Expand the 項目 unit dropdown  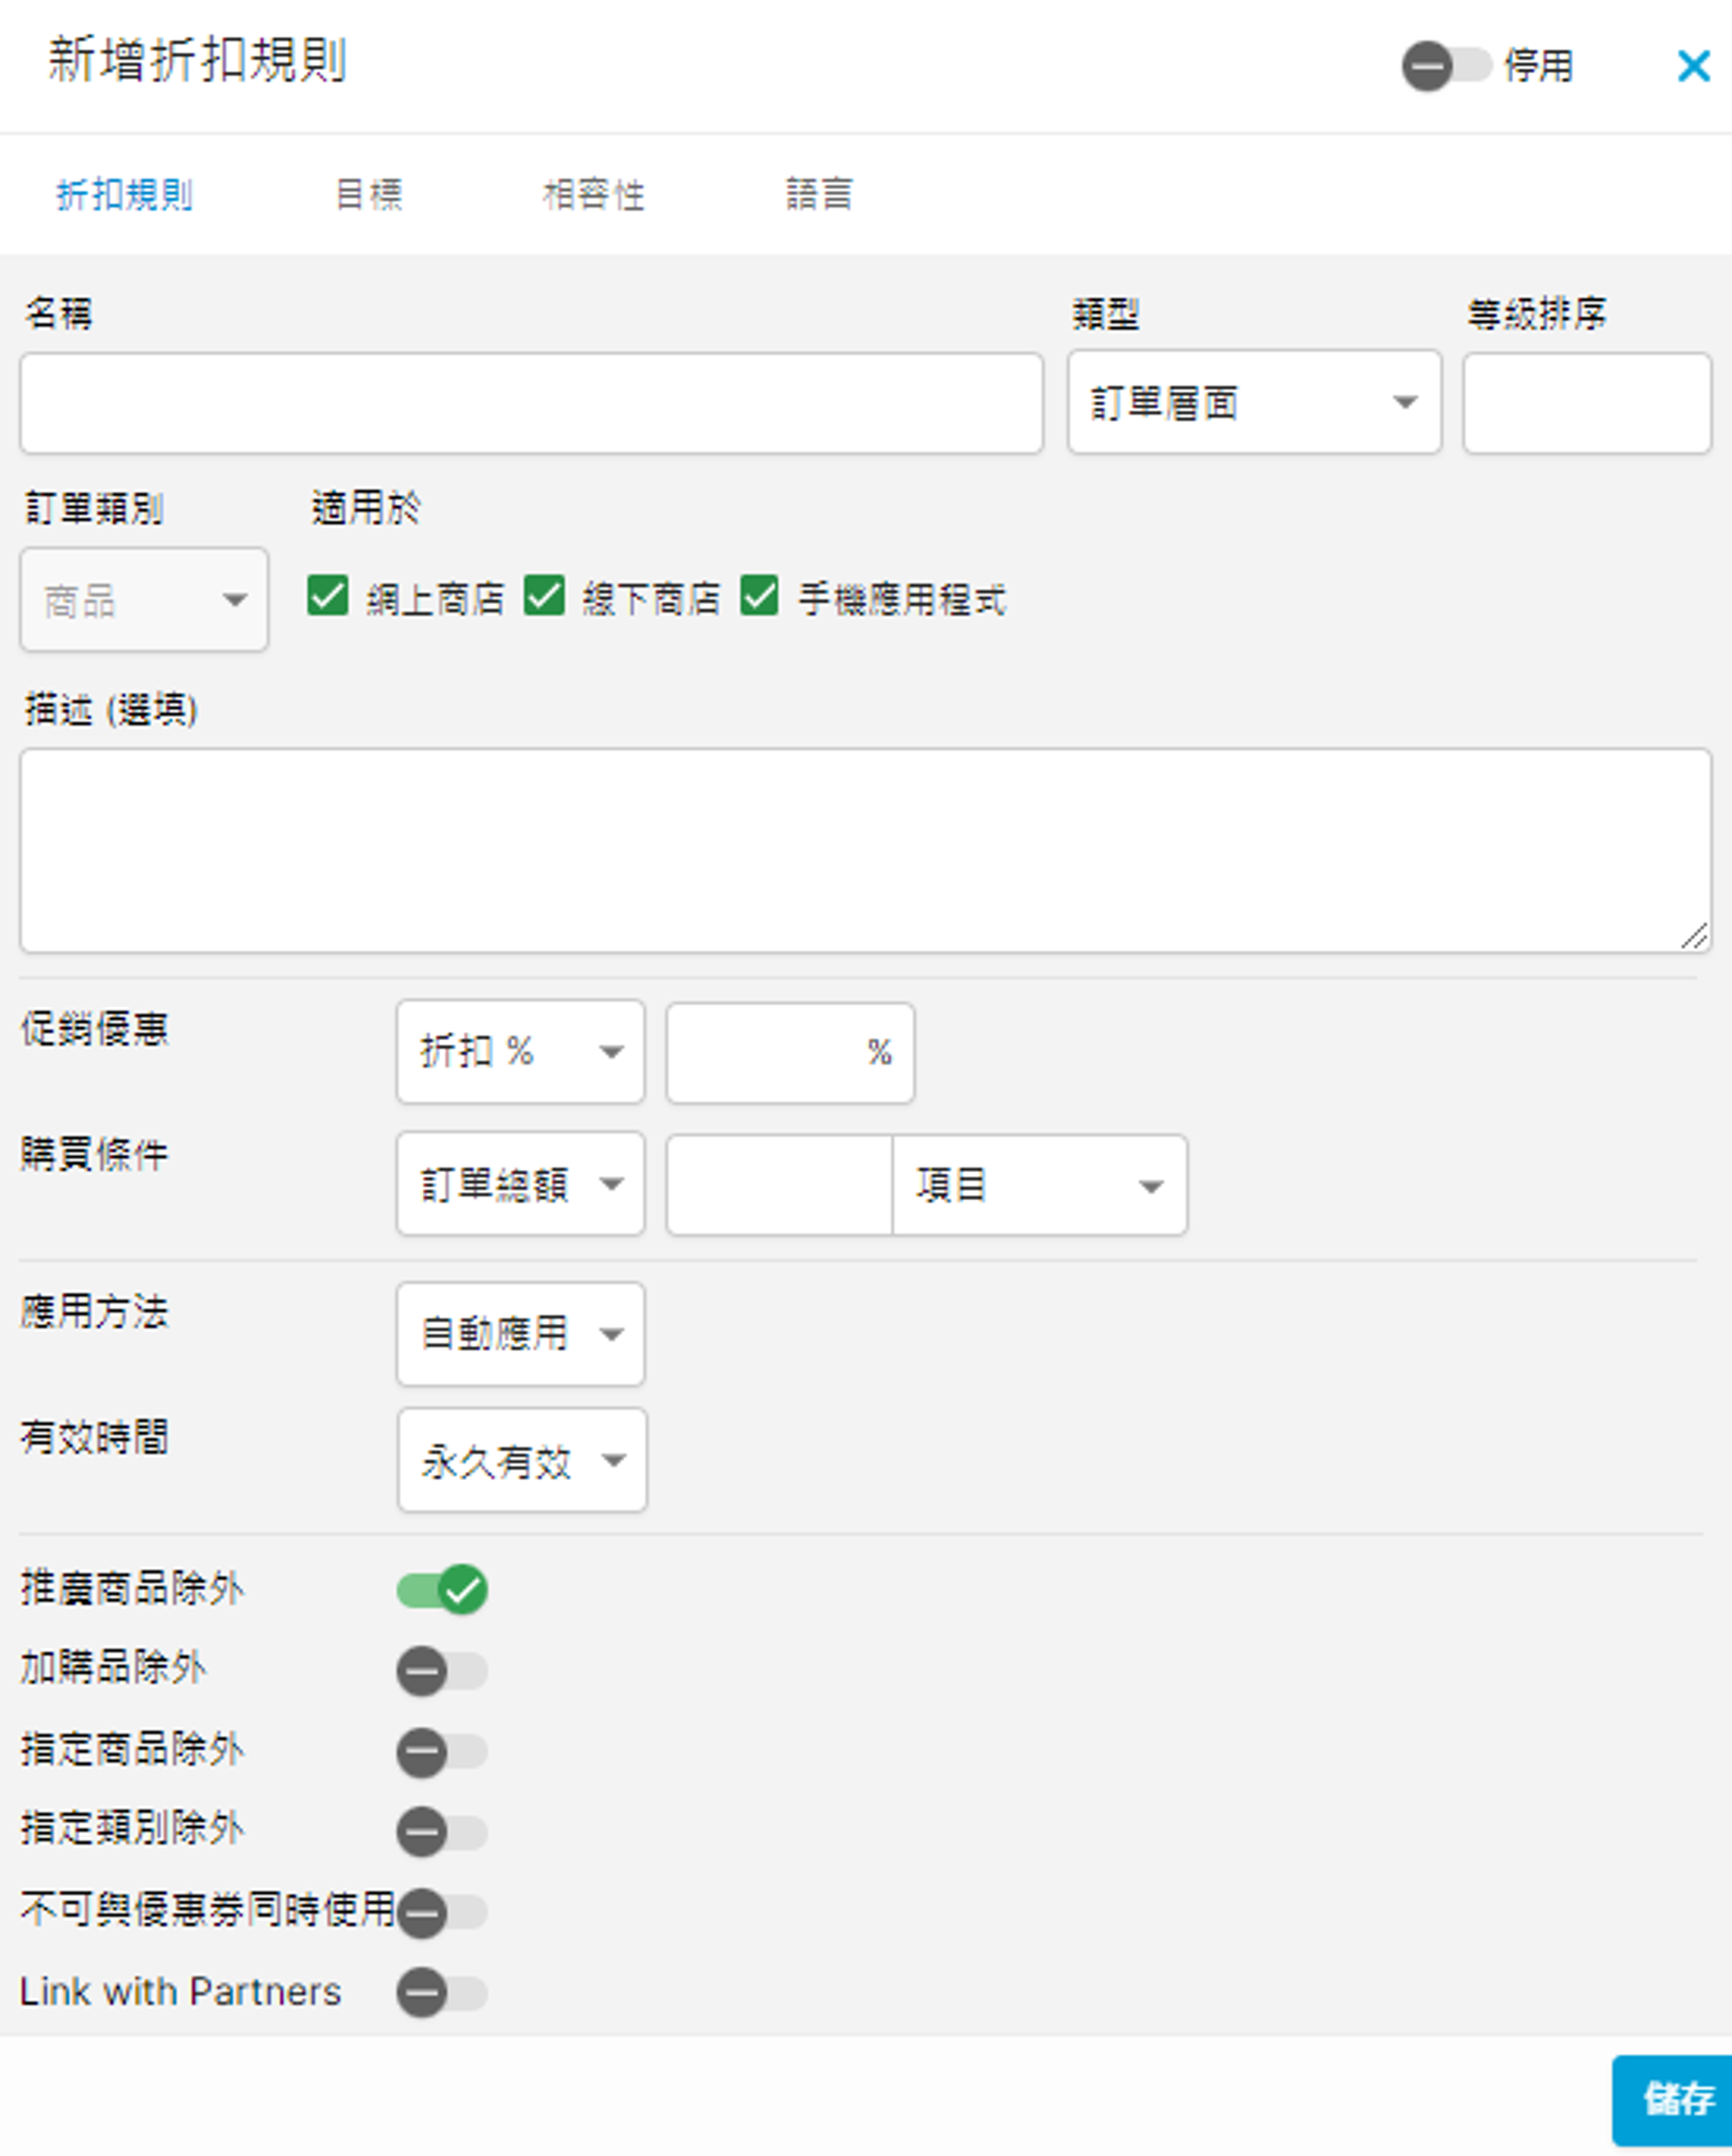click(x=1038, y=1186)
